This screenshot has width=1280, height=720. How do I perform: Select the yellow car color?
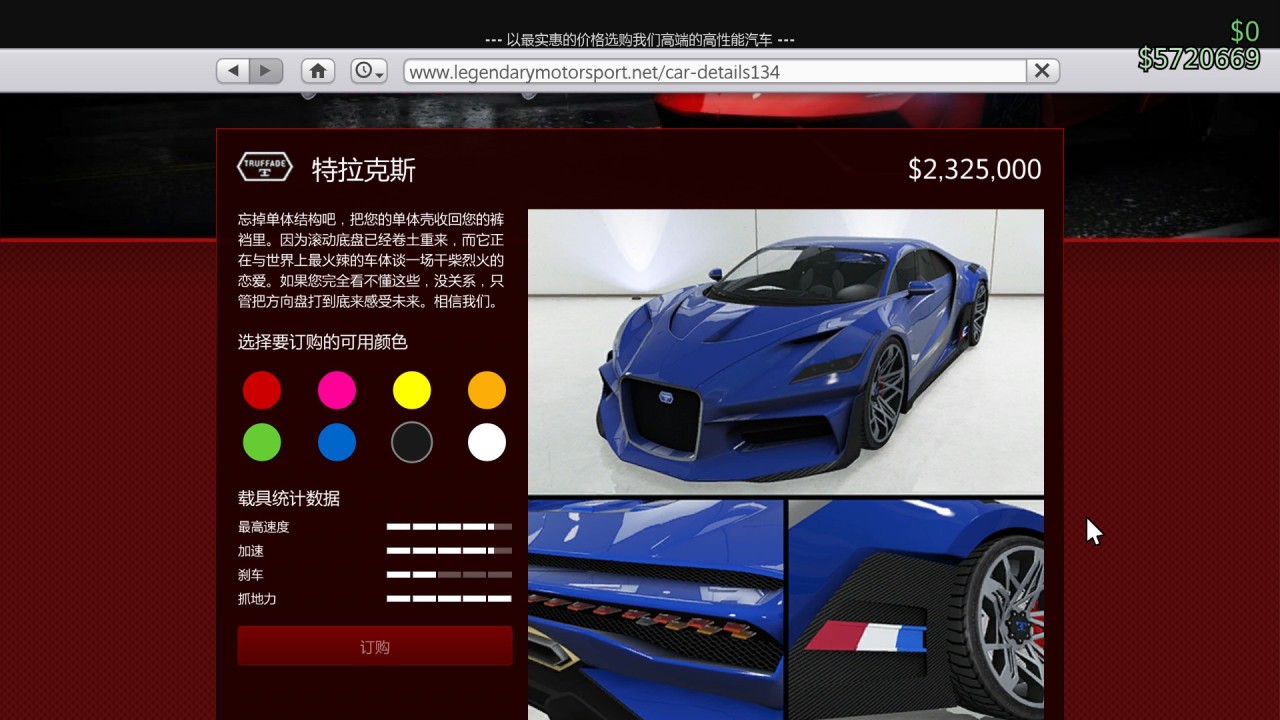(x=412, y=390)
